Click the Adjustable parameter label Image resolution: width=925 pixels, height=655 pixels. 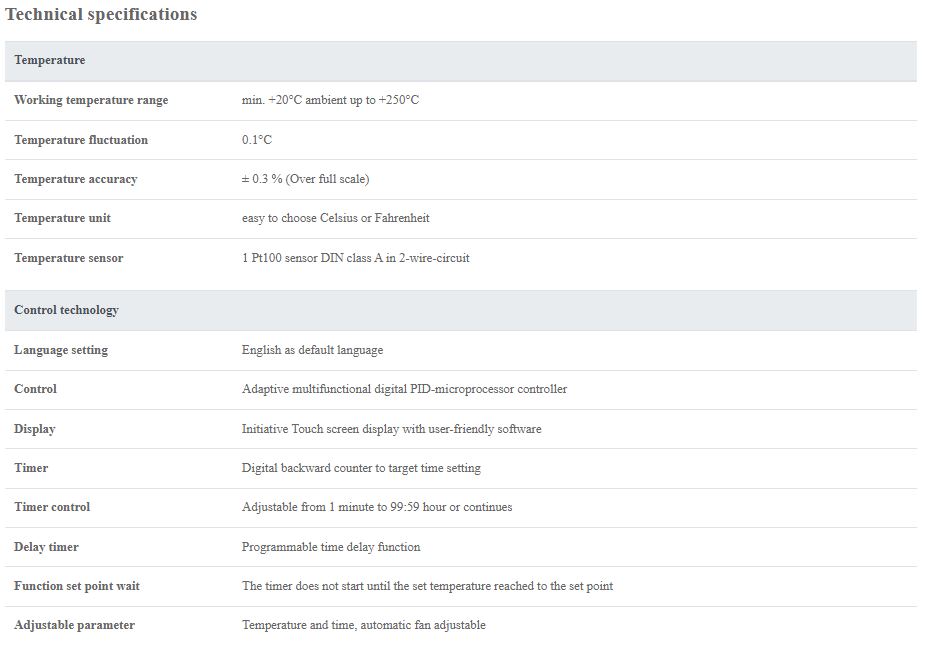coord(74,625)
